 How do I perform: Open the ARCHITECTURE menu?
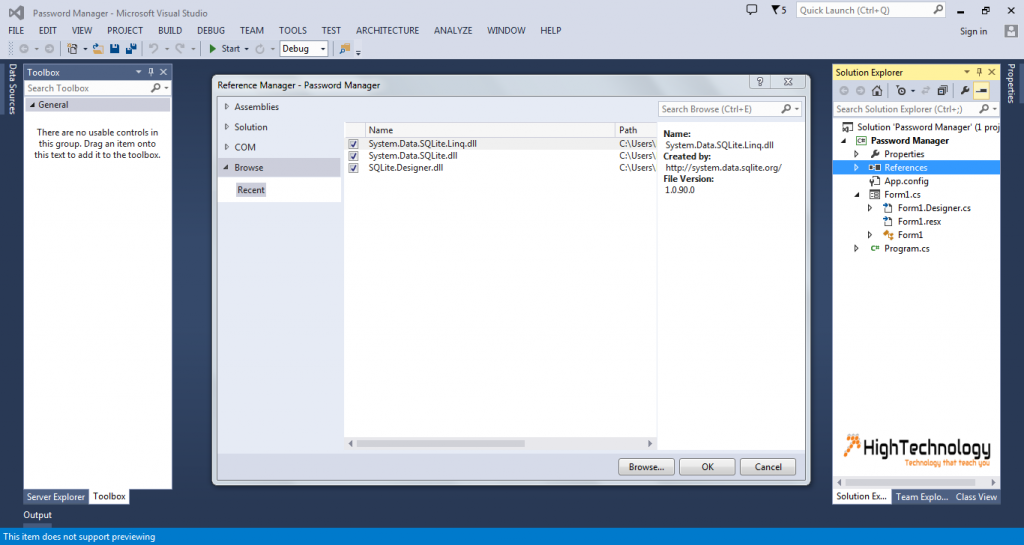click(x=387, y=31)
